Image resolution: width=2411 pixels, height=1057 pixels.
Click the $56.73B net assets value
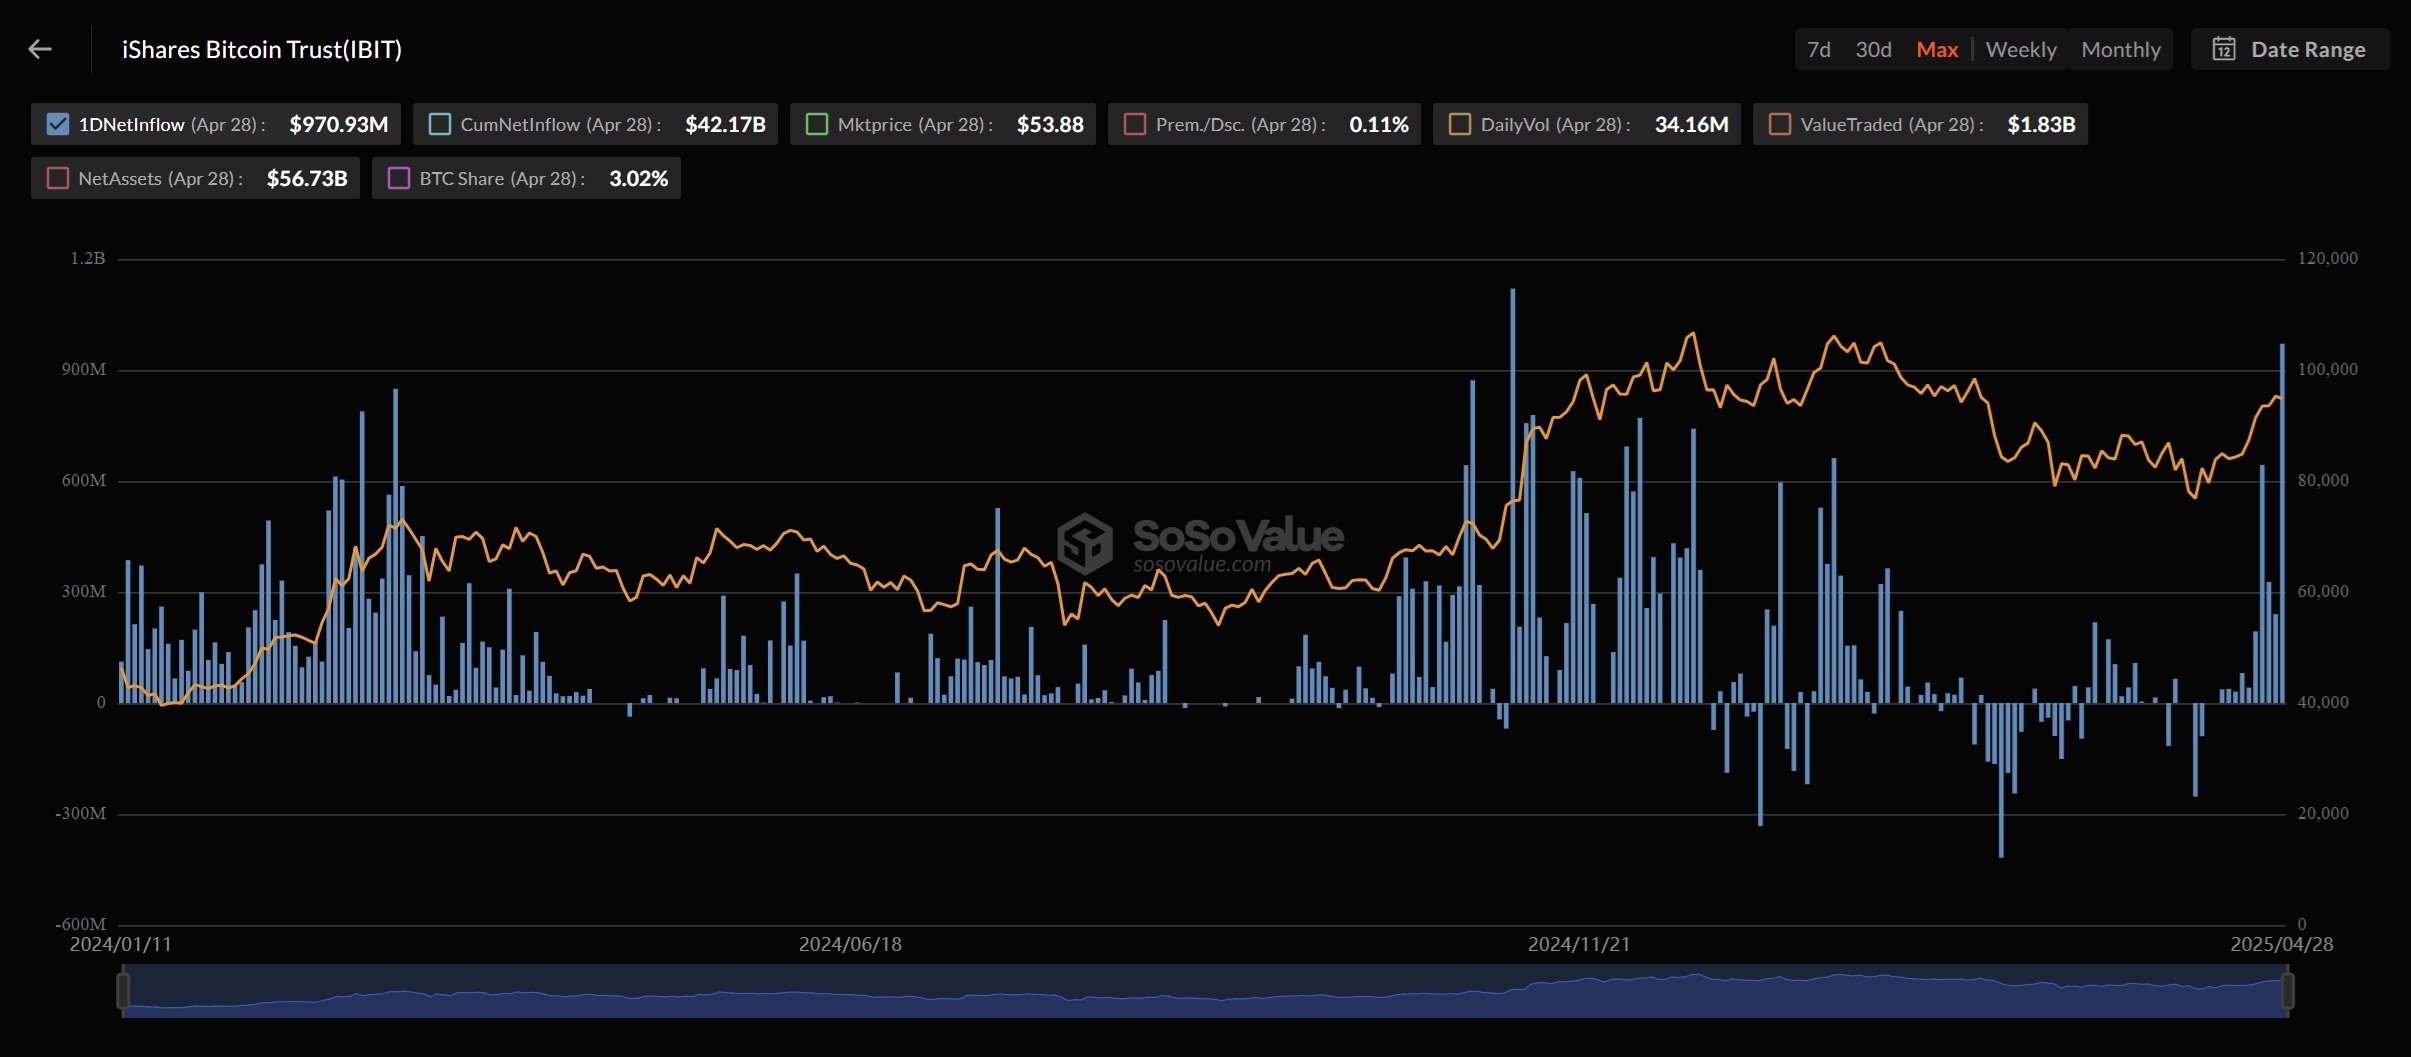point(307,178)
